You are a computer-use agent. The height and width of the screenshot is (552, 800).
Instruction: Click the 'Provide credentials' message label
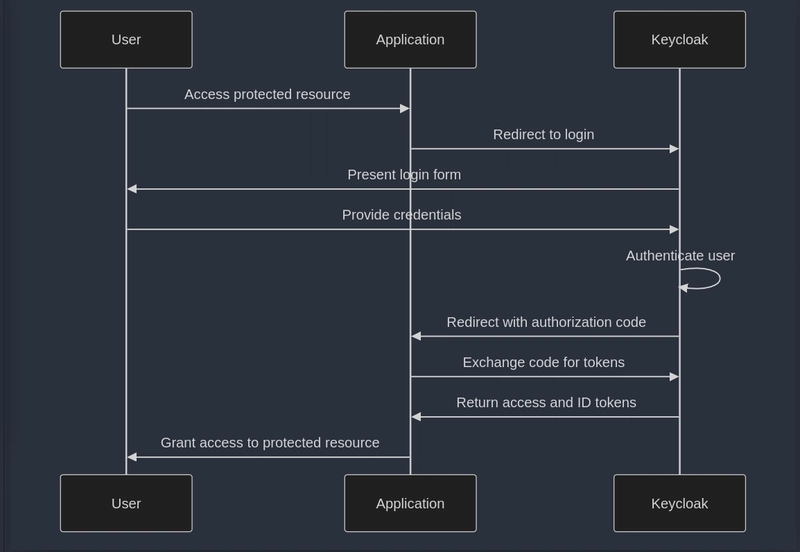[x=402, y=215]
